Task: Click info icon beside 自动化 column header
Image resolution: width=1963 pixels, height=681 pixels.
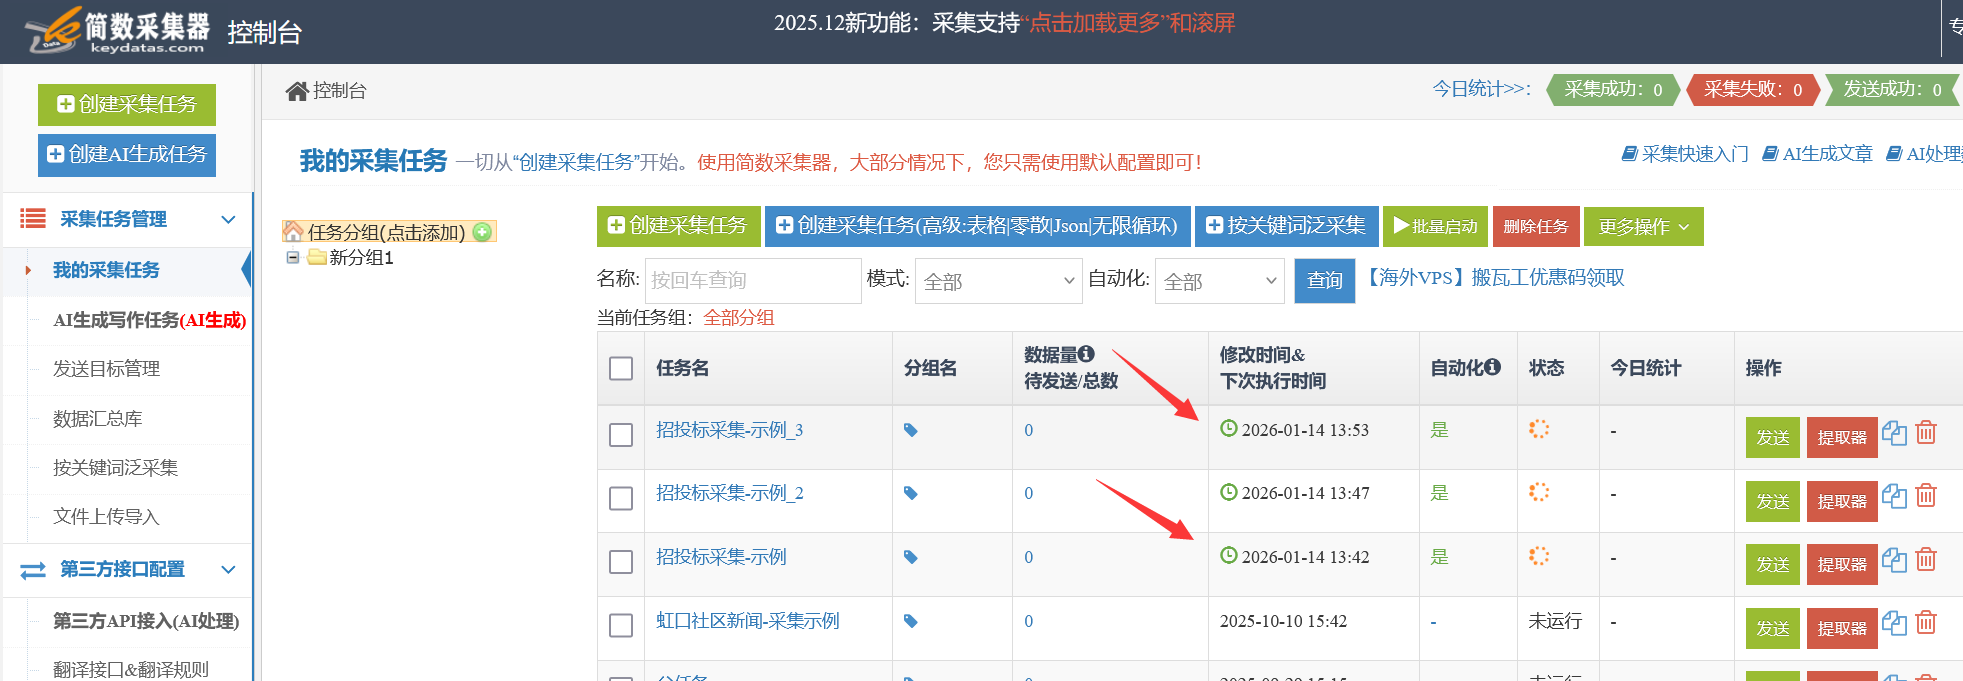Action: (1493, 367)
